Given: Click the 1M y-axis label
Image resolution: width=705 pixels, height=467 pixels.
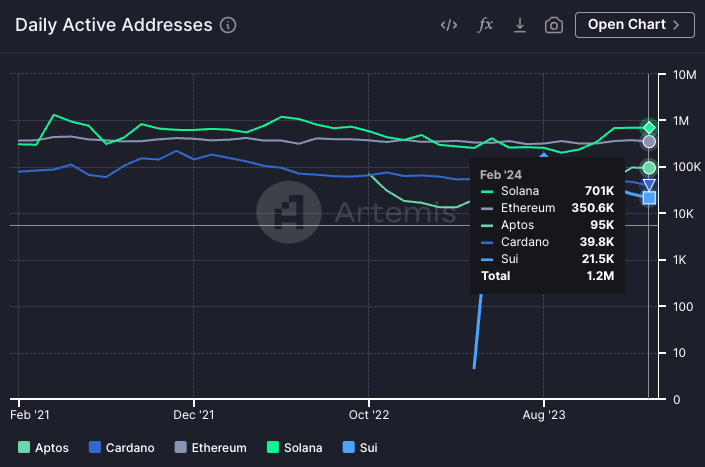Looking at the screenshot, I should (x=681, y=121).
